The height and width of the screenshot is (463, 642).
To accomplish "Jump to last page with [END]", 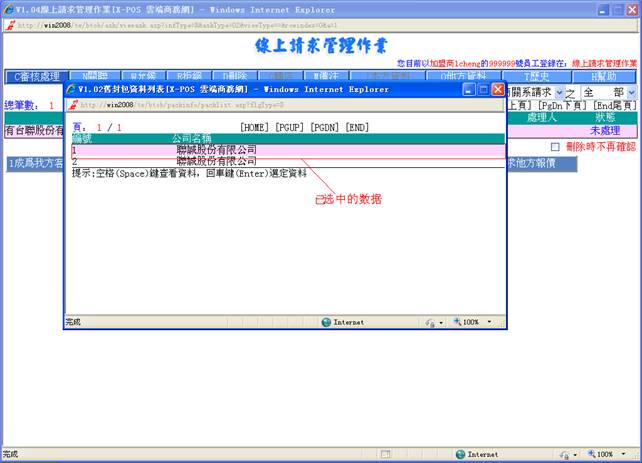I will pyautogui.click(x=357, y=127).
